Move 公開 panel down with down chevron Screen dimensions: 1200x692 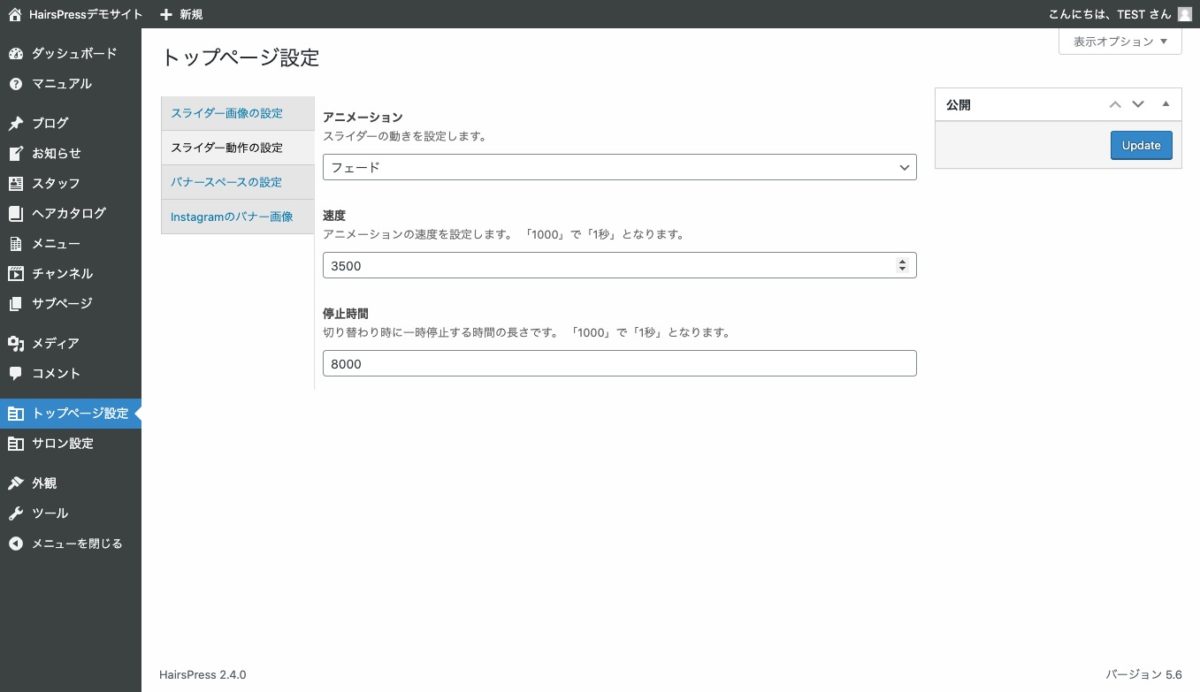click(x=1138, y=104)
